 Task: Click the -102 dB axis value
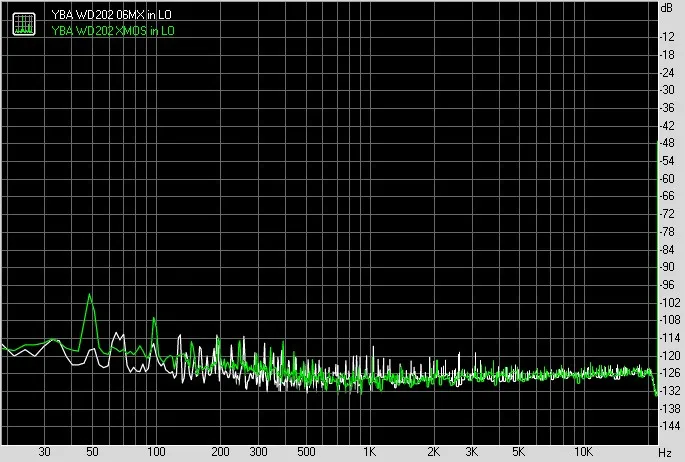669,303
